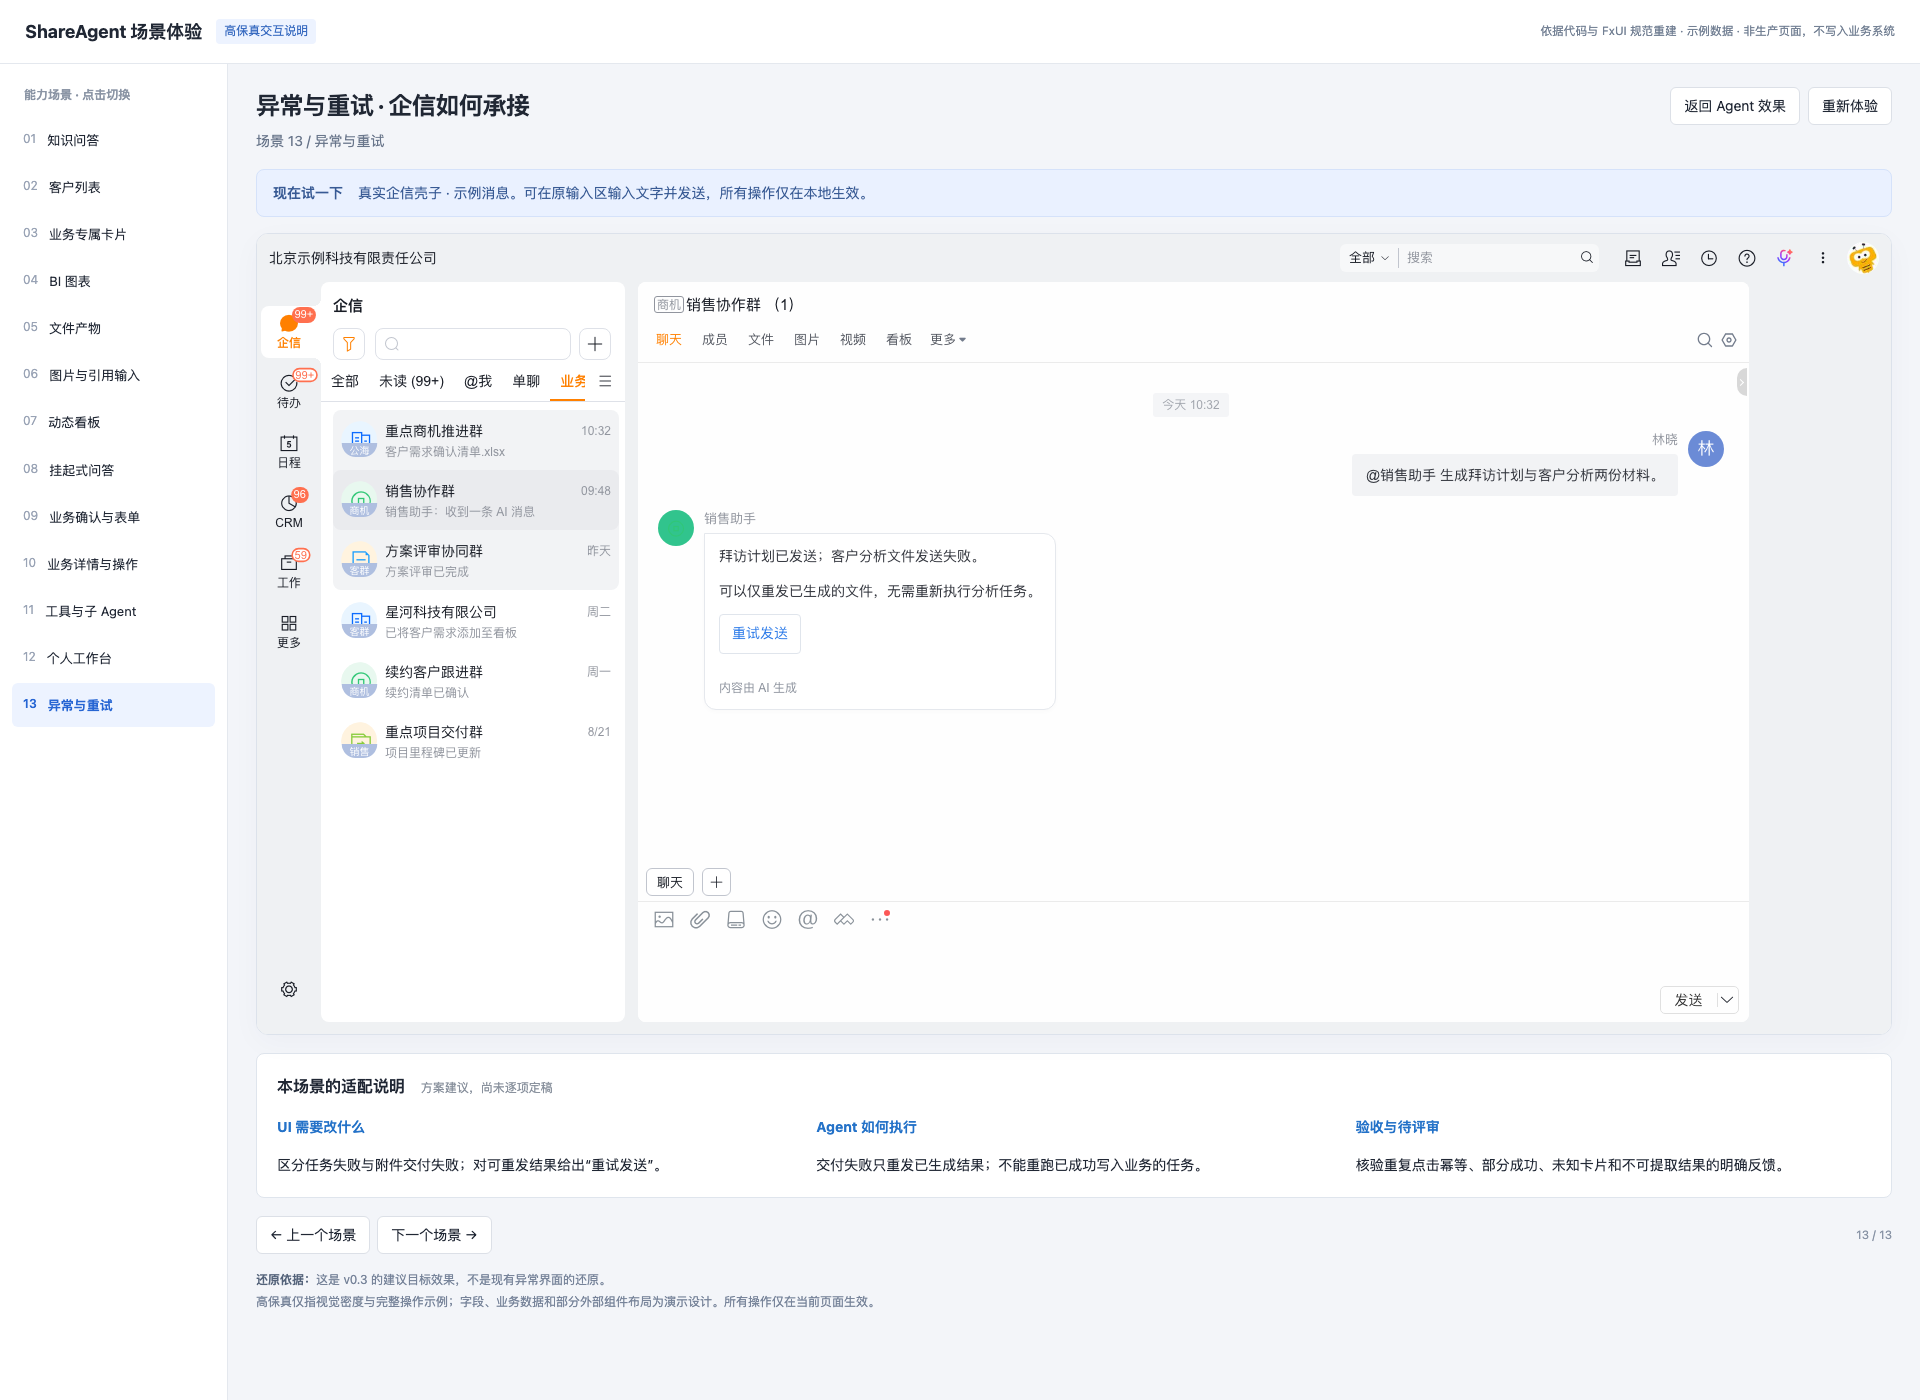Open the CRM sidebar icon
Screen dimensions: 1920x1400
coord(289,511)
